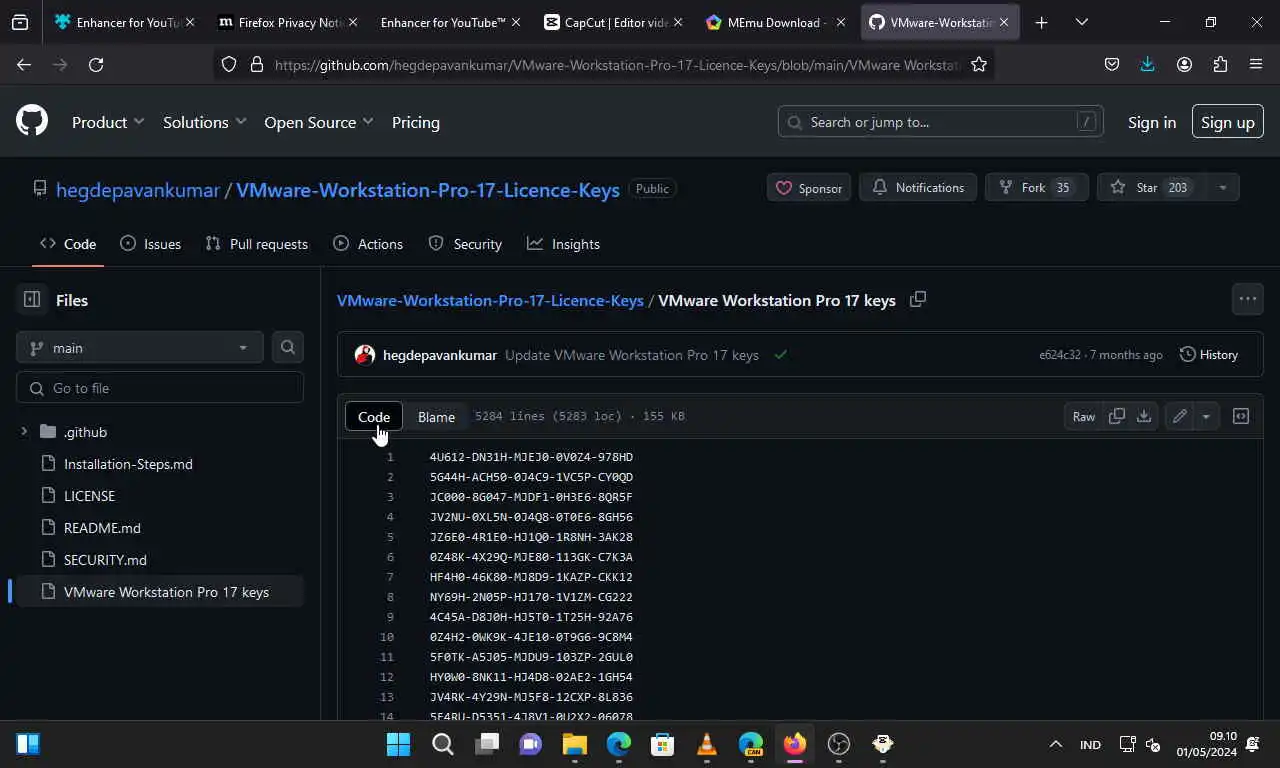Collapse the Files side panel icon
1280x768 pixels.
point(32,299)
